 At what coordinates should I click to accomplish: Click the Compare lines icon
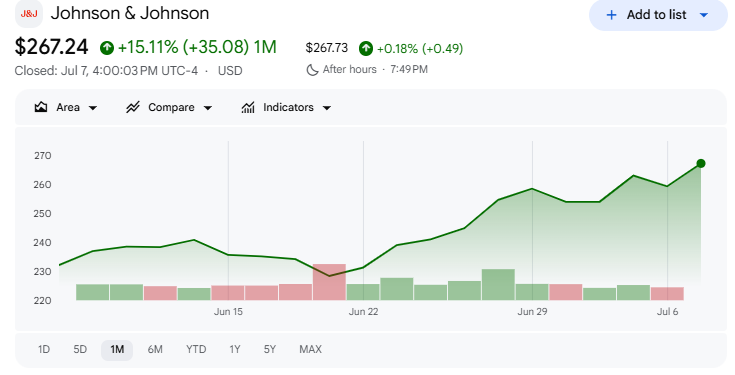[133, 107]
